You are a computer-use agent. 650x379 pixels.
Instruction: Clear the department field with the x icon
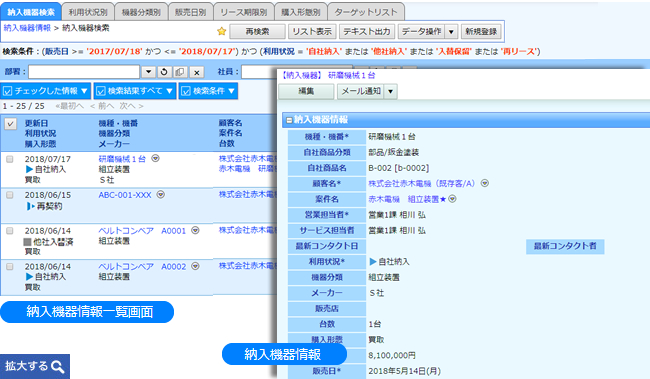pos(197,72)
